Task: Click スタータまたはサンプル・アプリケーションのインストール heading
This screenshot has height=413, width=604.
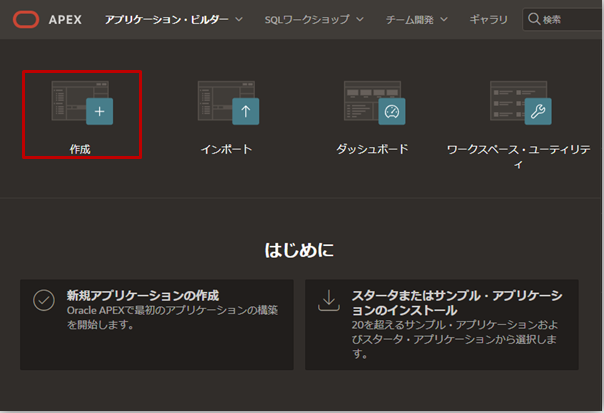Action: click(456, 303)
